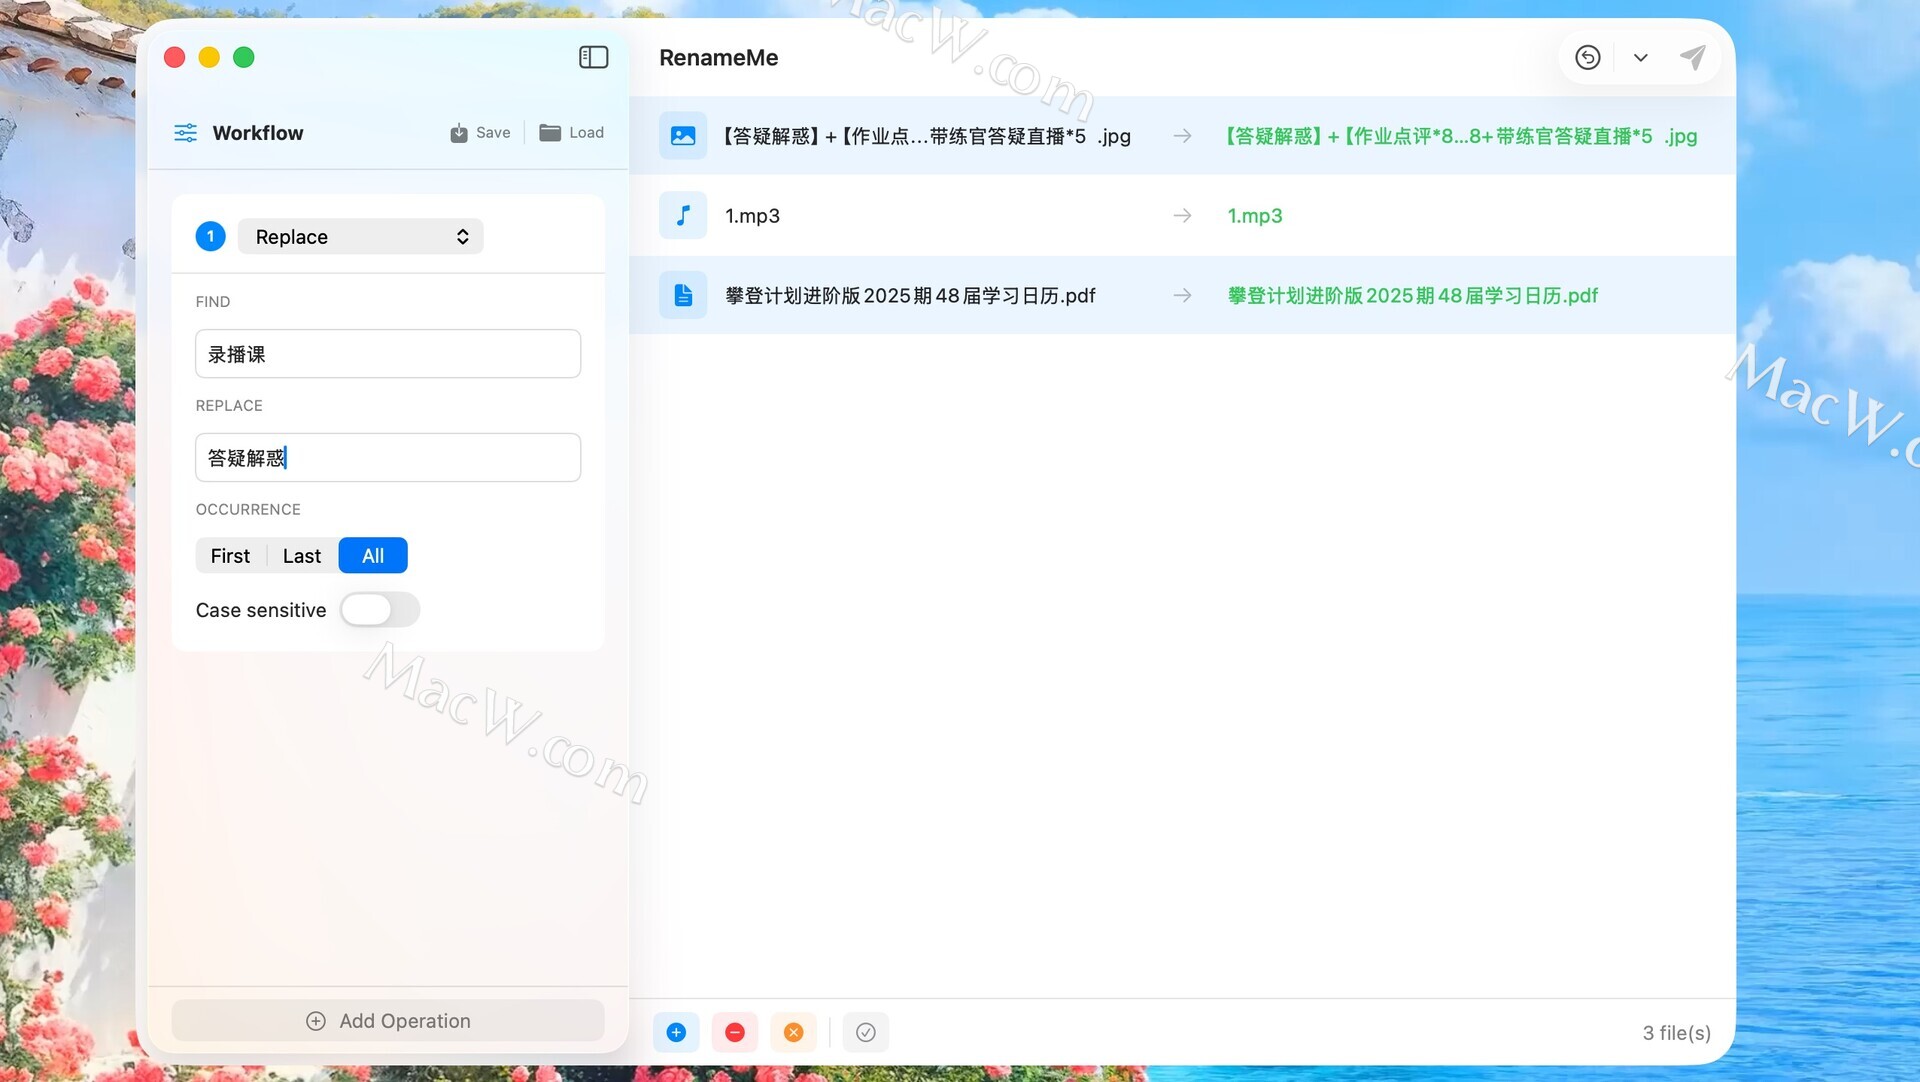Select First occurrence option

point(230,556)
